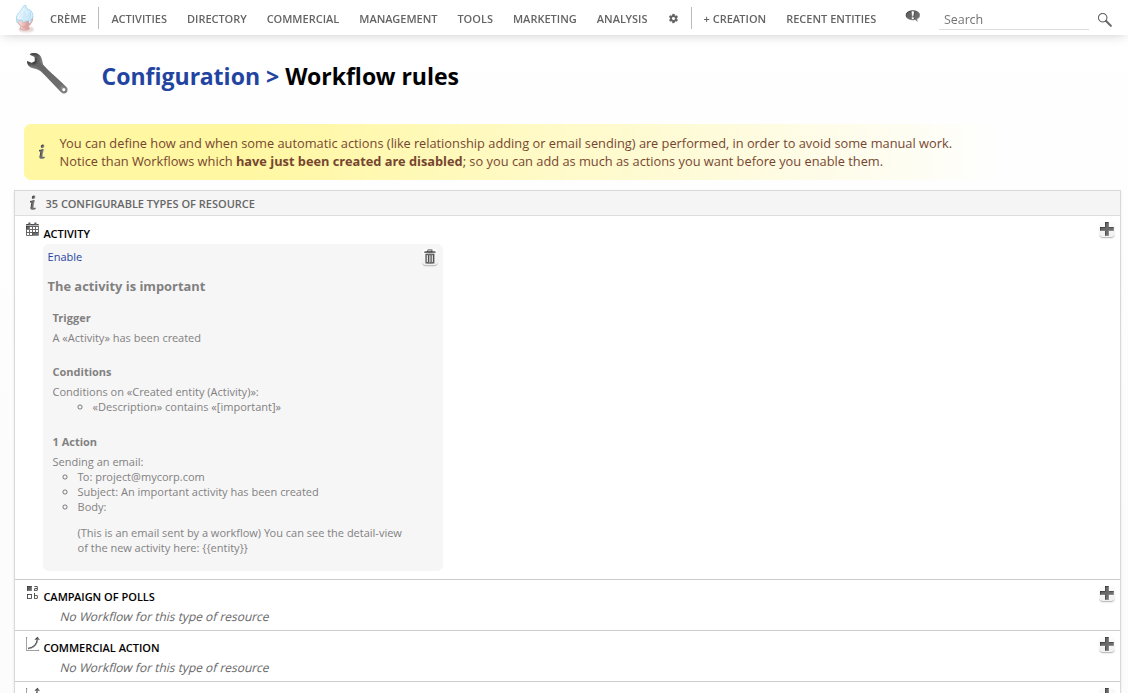Click the Activity calendar icon

pos(32,230)
